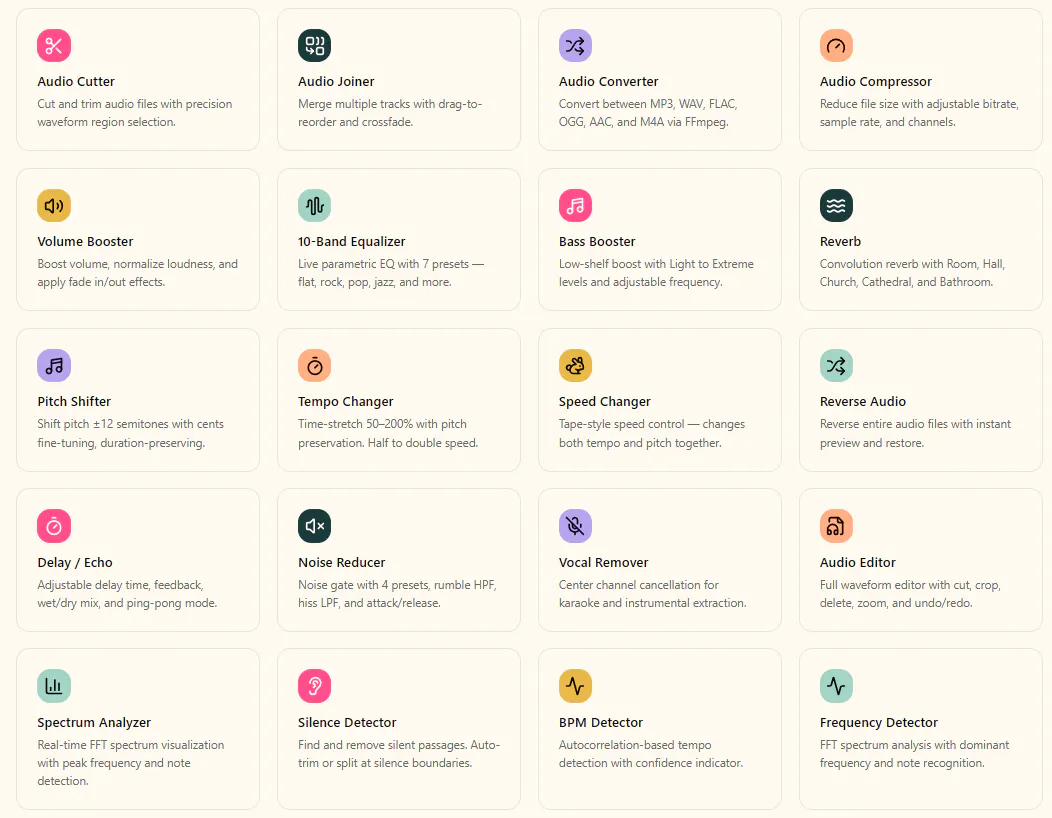The width and height of the screenshot is (1052, 818).
Task: Click 'Cut and trim audio files' description
Action: tap(135, 113)
